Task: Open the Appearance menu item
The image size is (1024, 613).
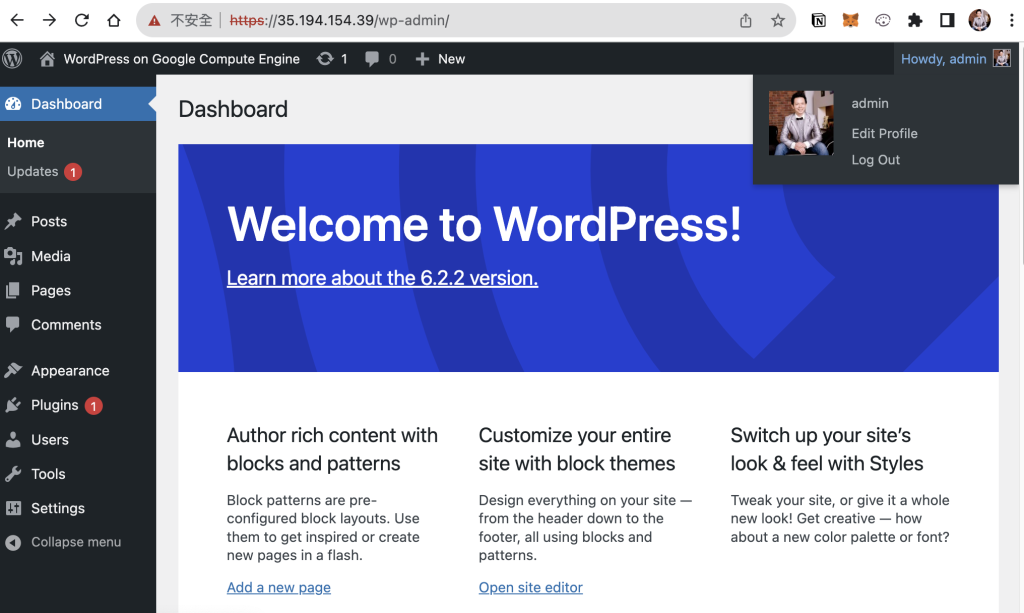Action: point(70,370)
